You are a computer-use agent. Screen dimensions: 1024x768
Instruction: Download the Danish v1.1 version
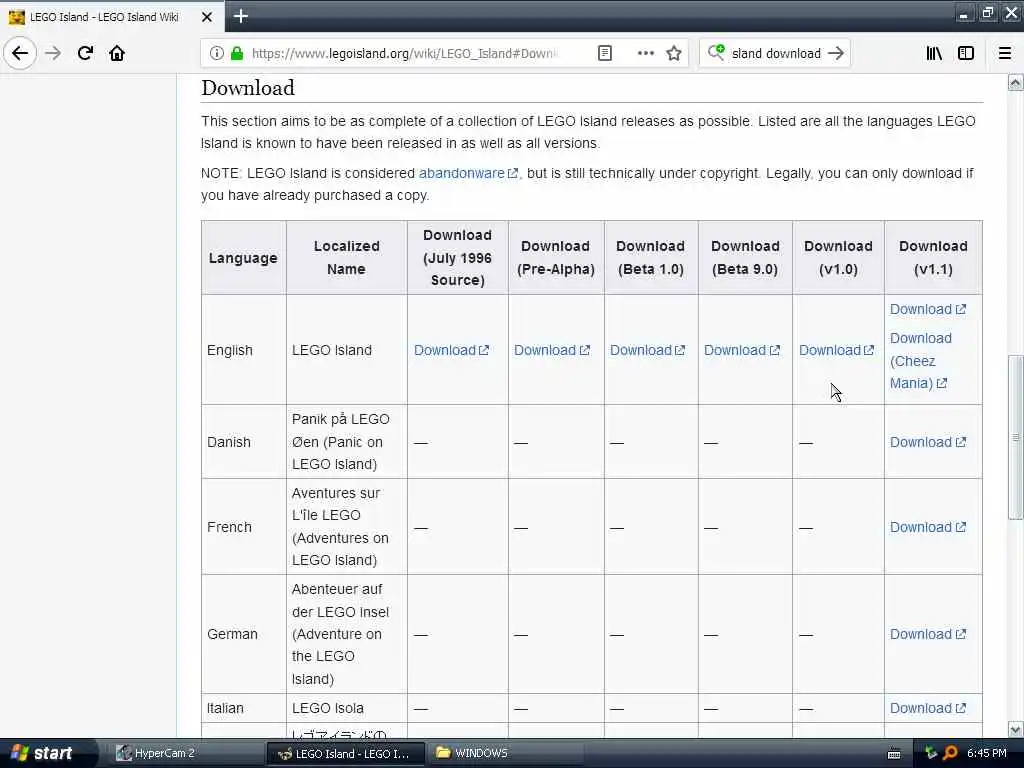coord(928,442)
